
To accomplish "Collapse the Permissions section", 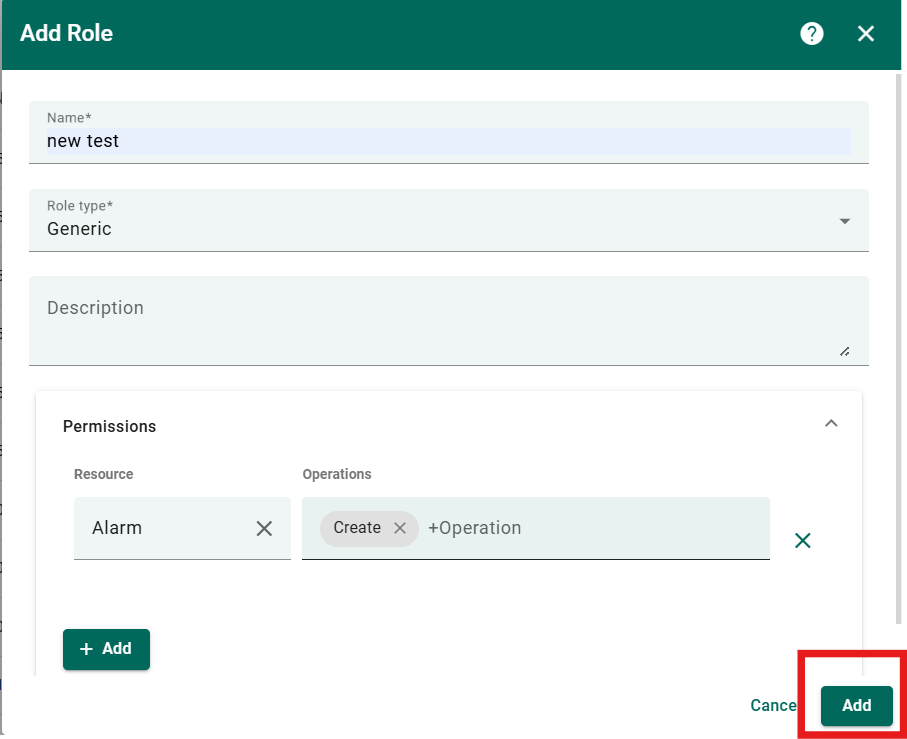I will point(831,423).
